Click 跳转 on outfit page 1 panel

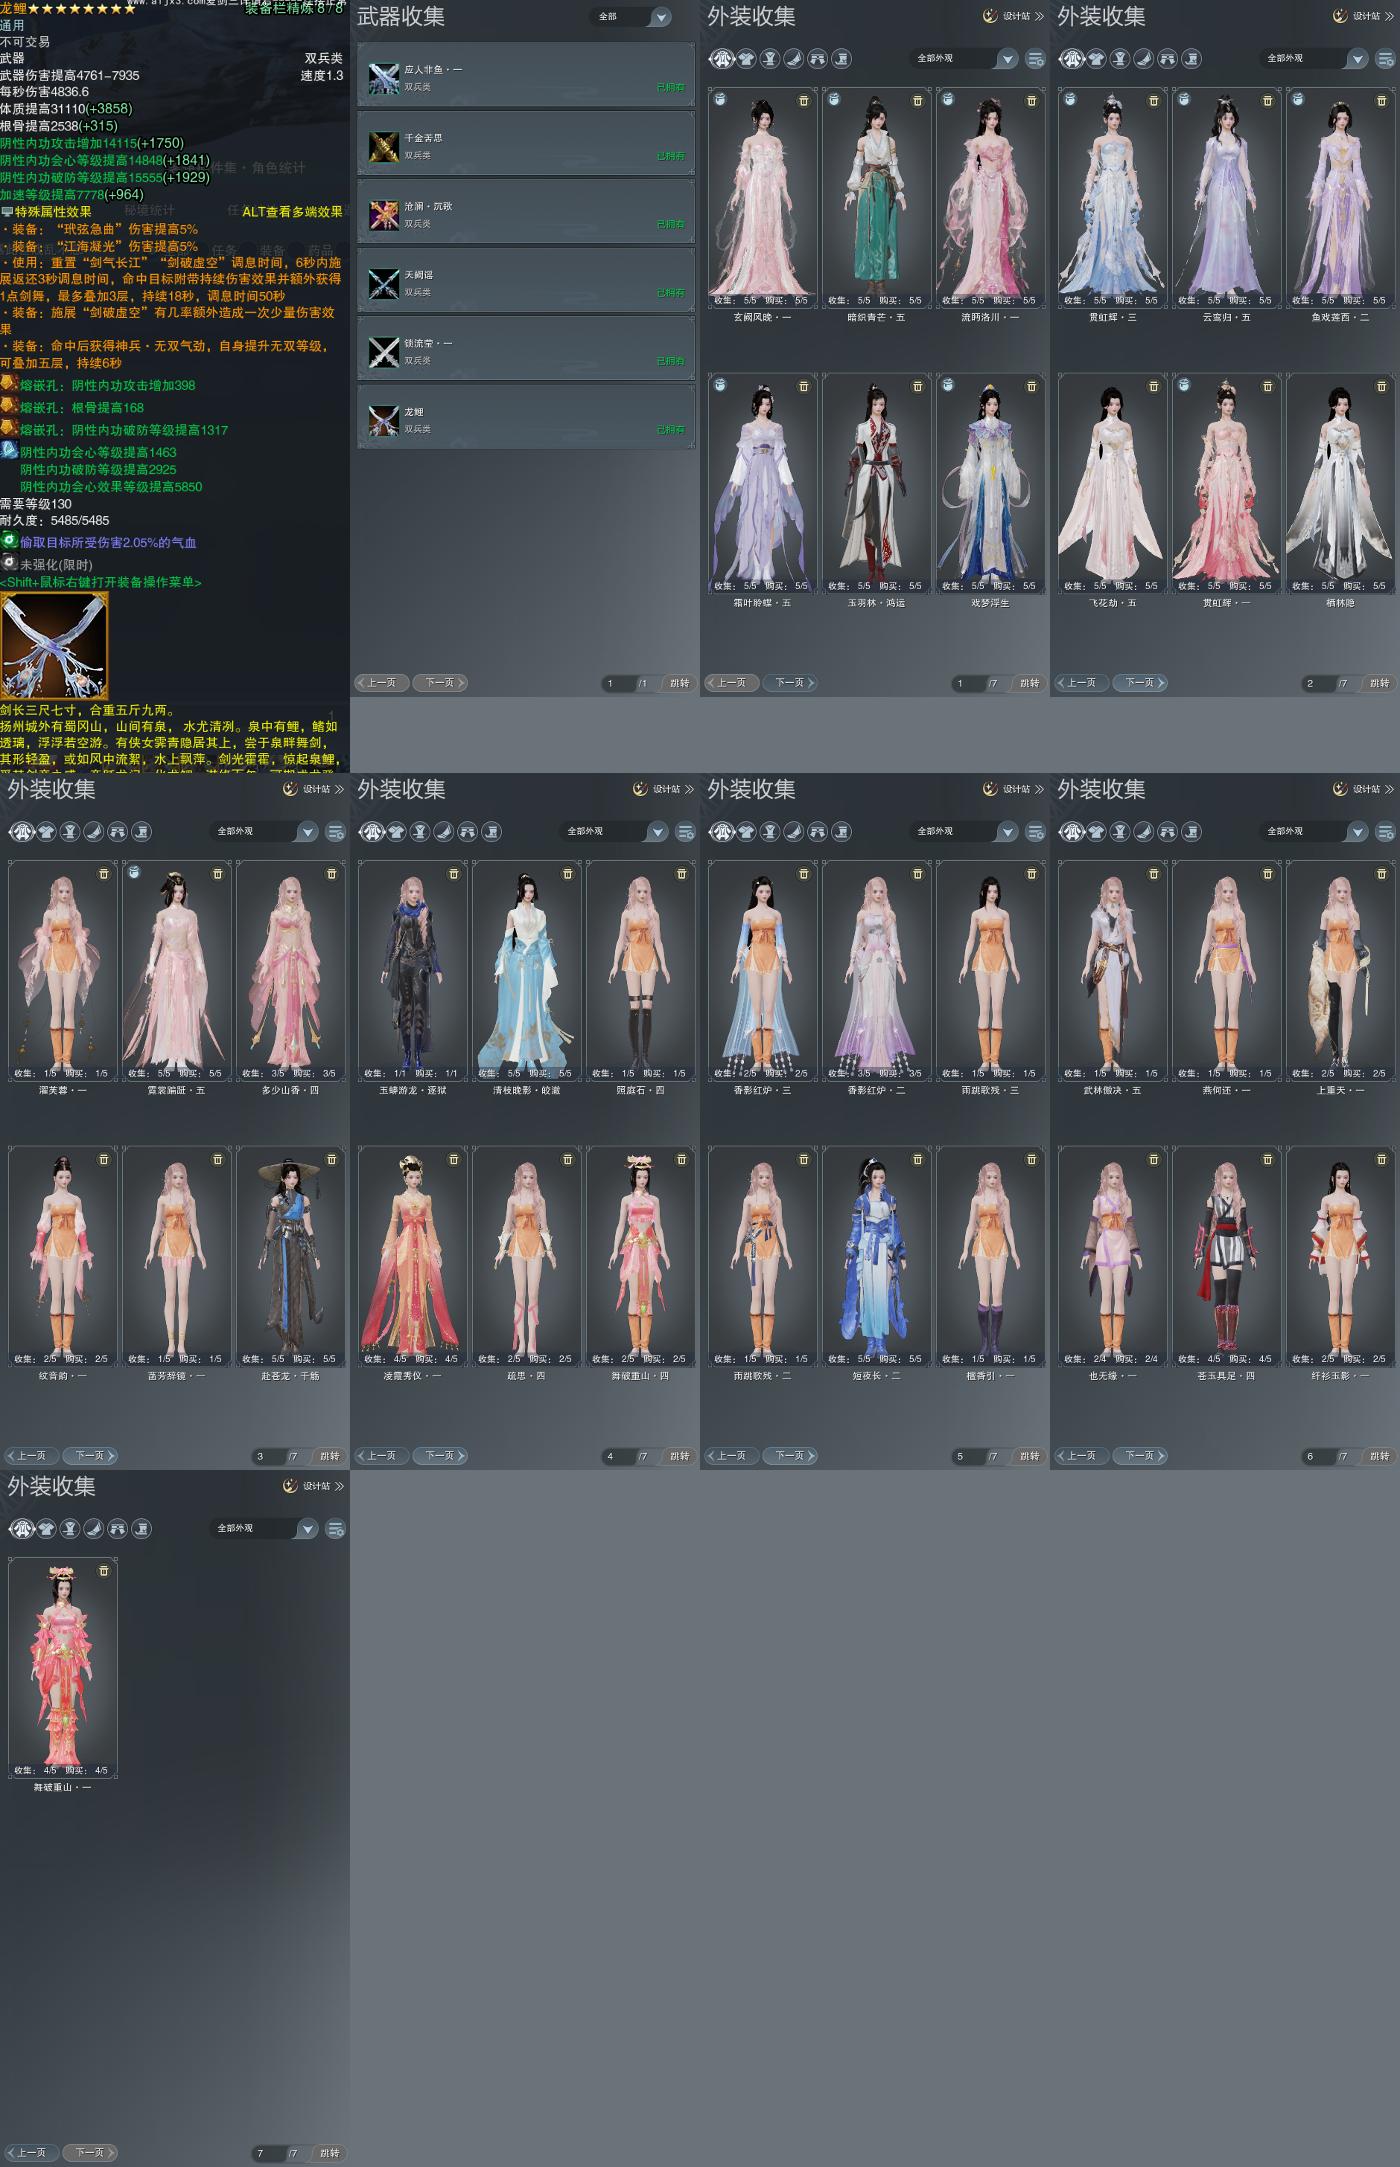[x=1029, y=684]
